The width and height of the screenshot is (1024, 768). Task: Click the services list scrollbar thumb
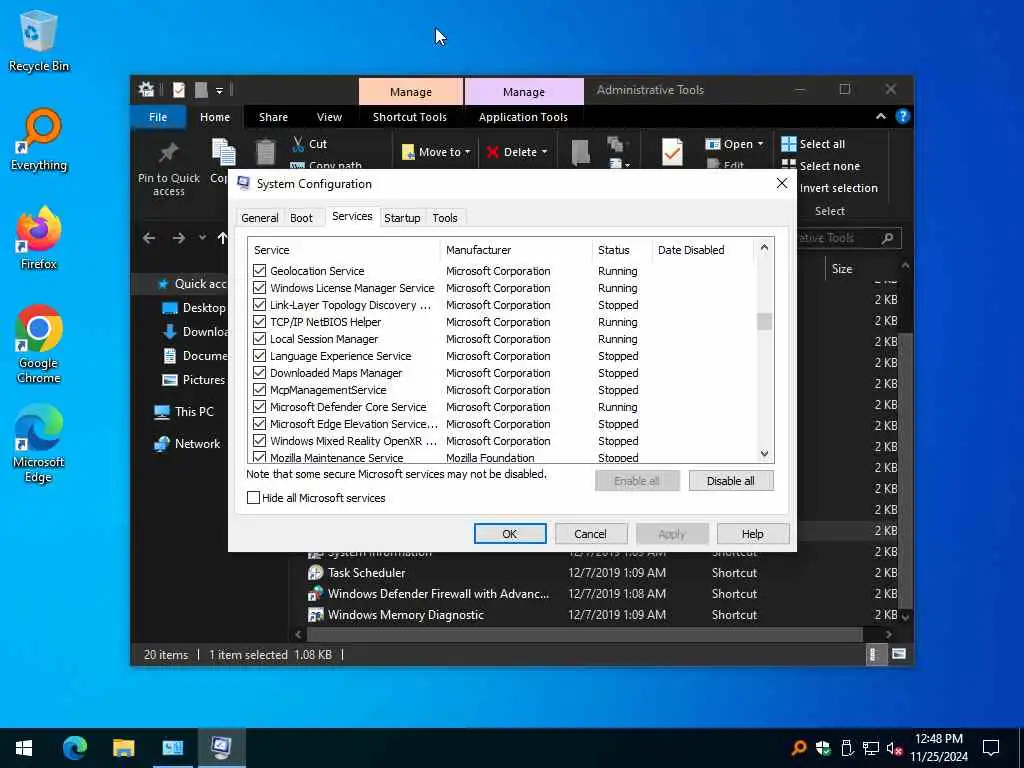pos(764,321)
